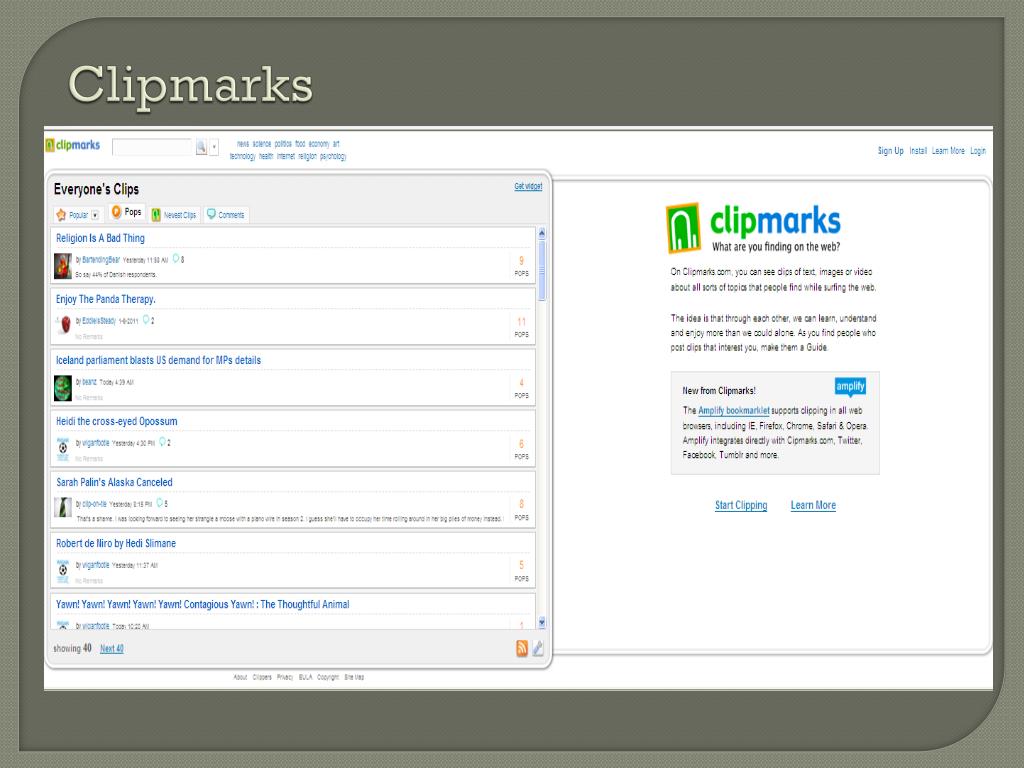Viewport: 1024px width, 768px height.
Task: Focus the search input field
Action: 153,148
